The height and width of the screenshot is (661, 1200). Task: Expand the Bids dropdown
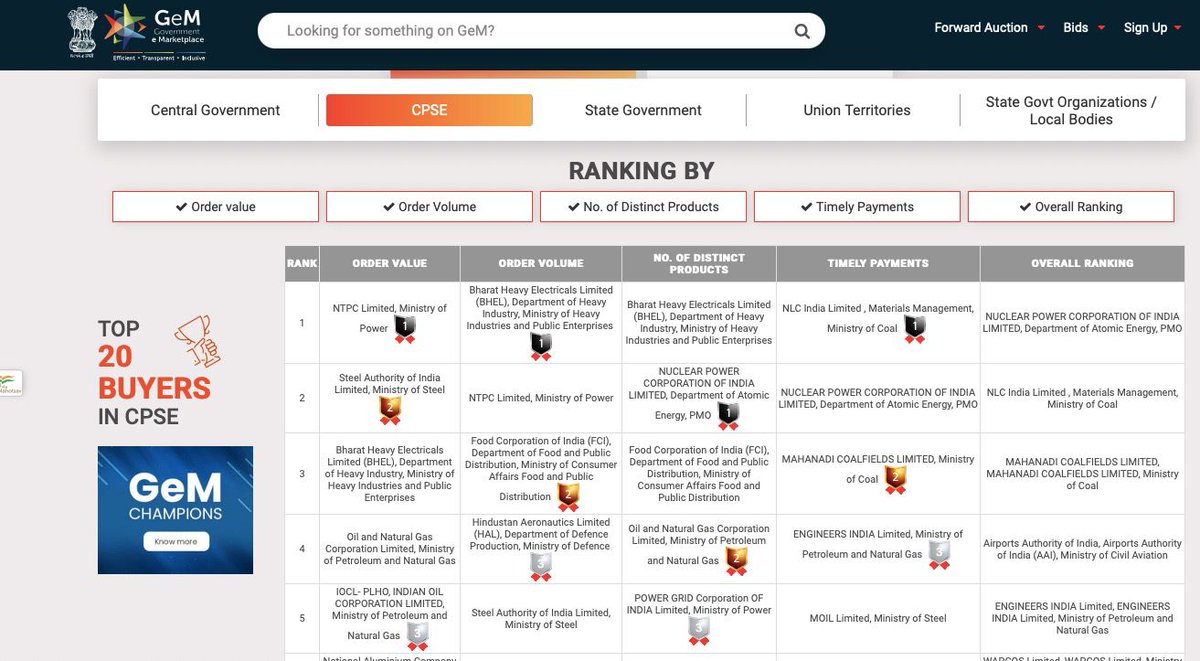coord(1083,28)
